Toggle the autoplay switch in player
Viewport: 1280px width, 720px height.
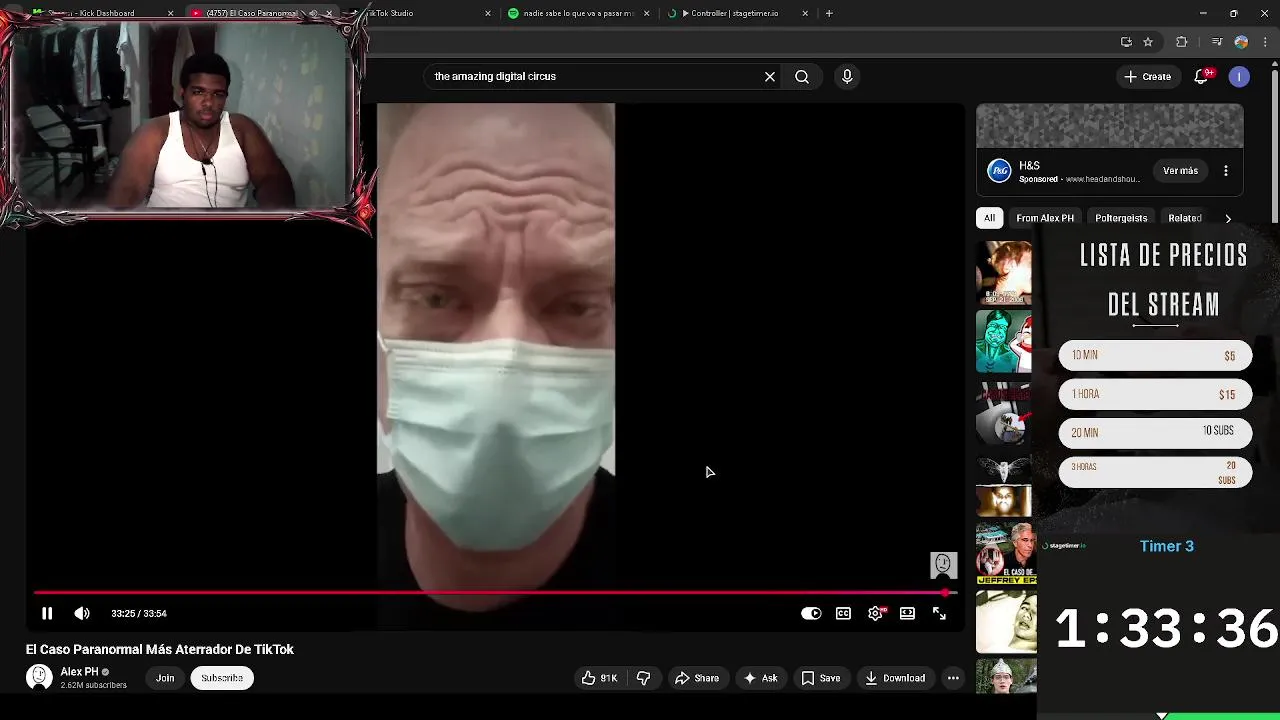coord(811,613)
